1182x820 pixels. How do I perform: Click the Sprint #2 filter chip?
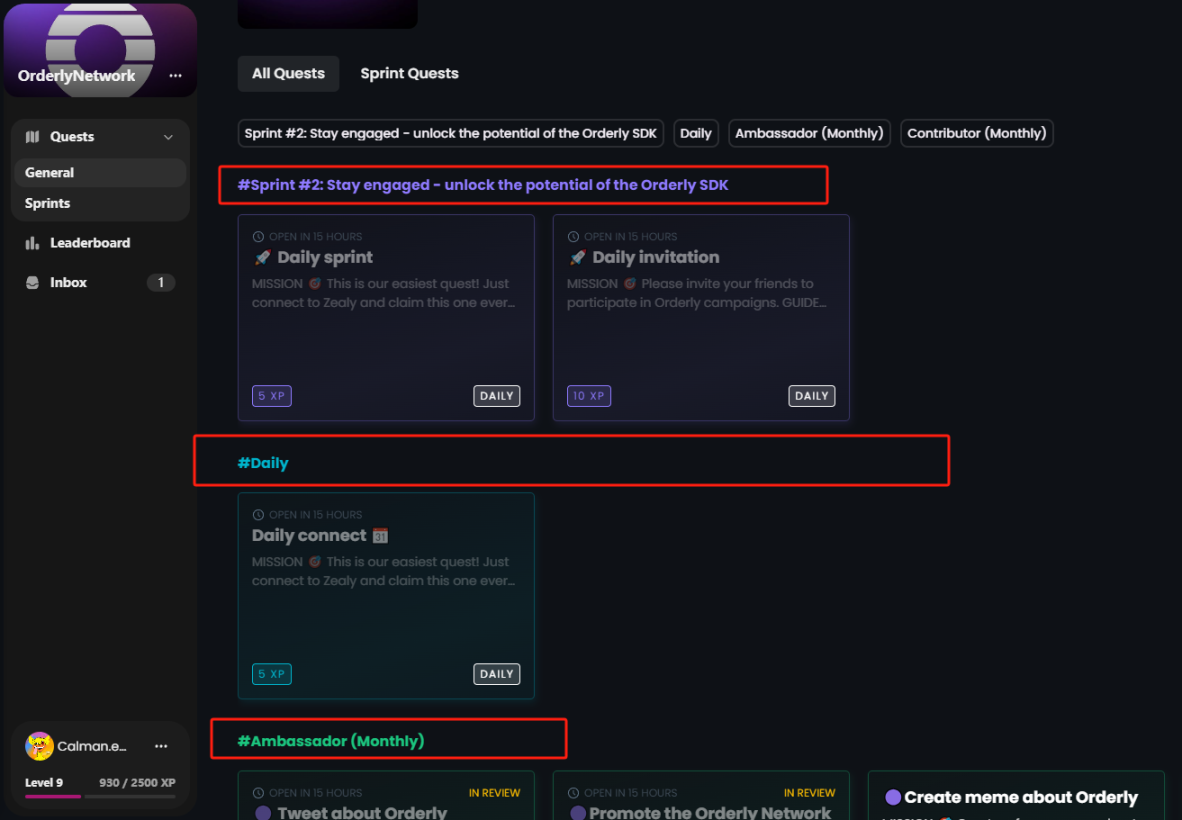[451, 133]
